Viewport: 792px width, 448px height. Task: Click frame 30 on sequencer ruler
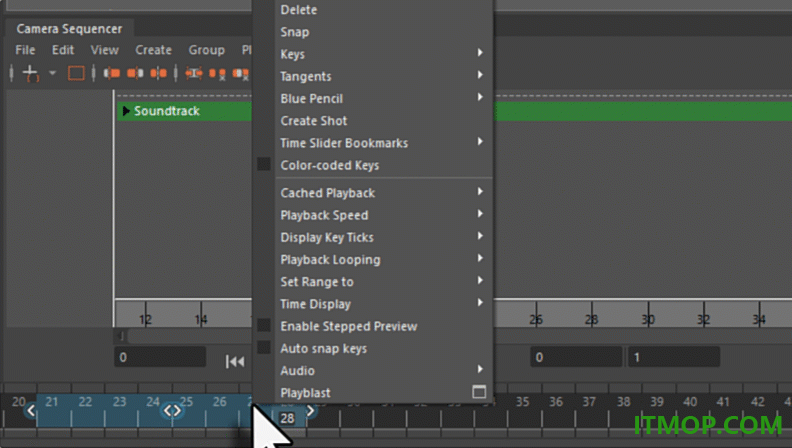click(648, 319)
